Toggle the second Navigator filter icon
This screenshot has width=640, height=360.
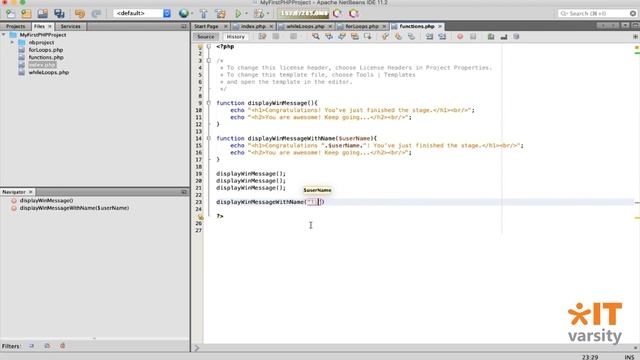click(x=47, y=346)
